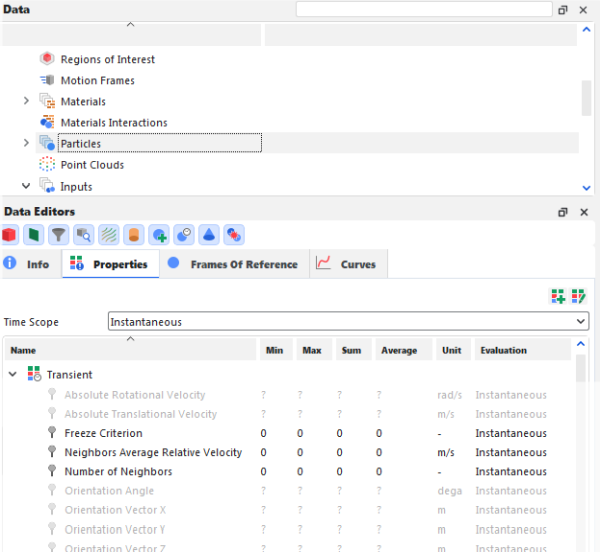The height and width of the screenshot is (552, 600).
Task: Click the red cube process icon
Action: [x=9, y=234]
